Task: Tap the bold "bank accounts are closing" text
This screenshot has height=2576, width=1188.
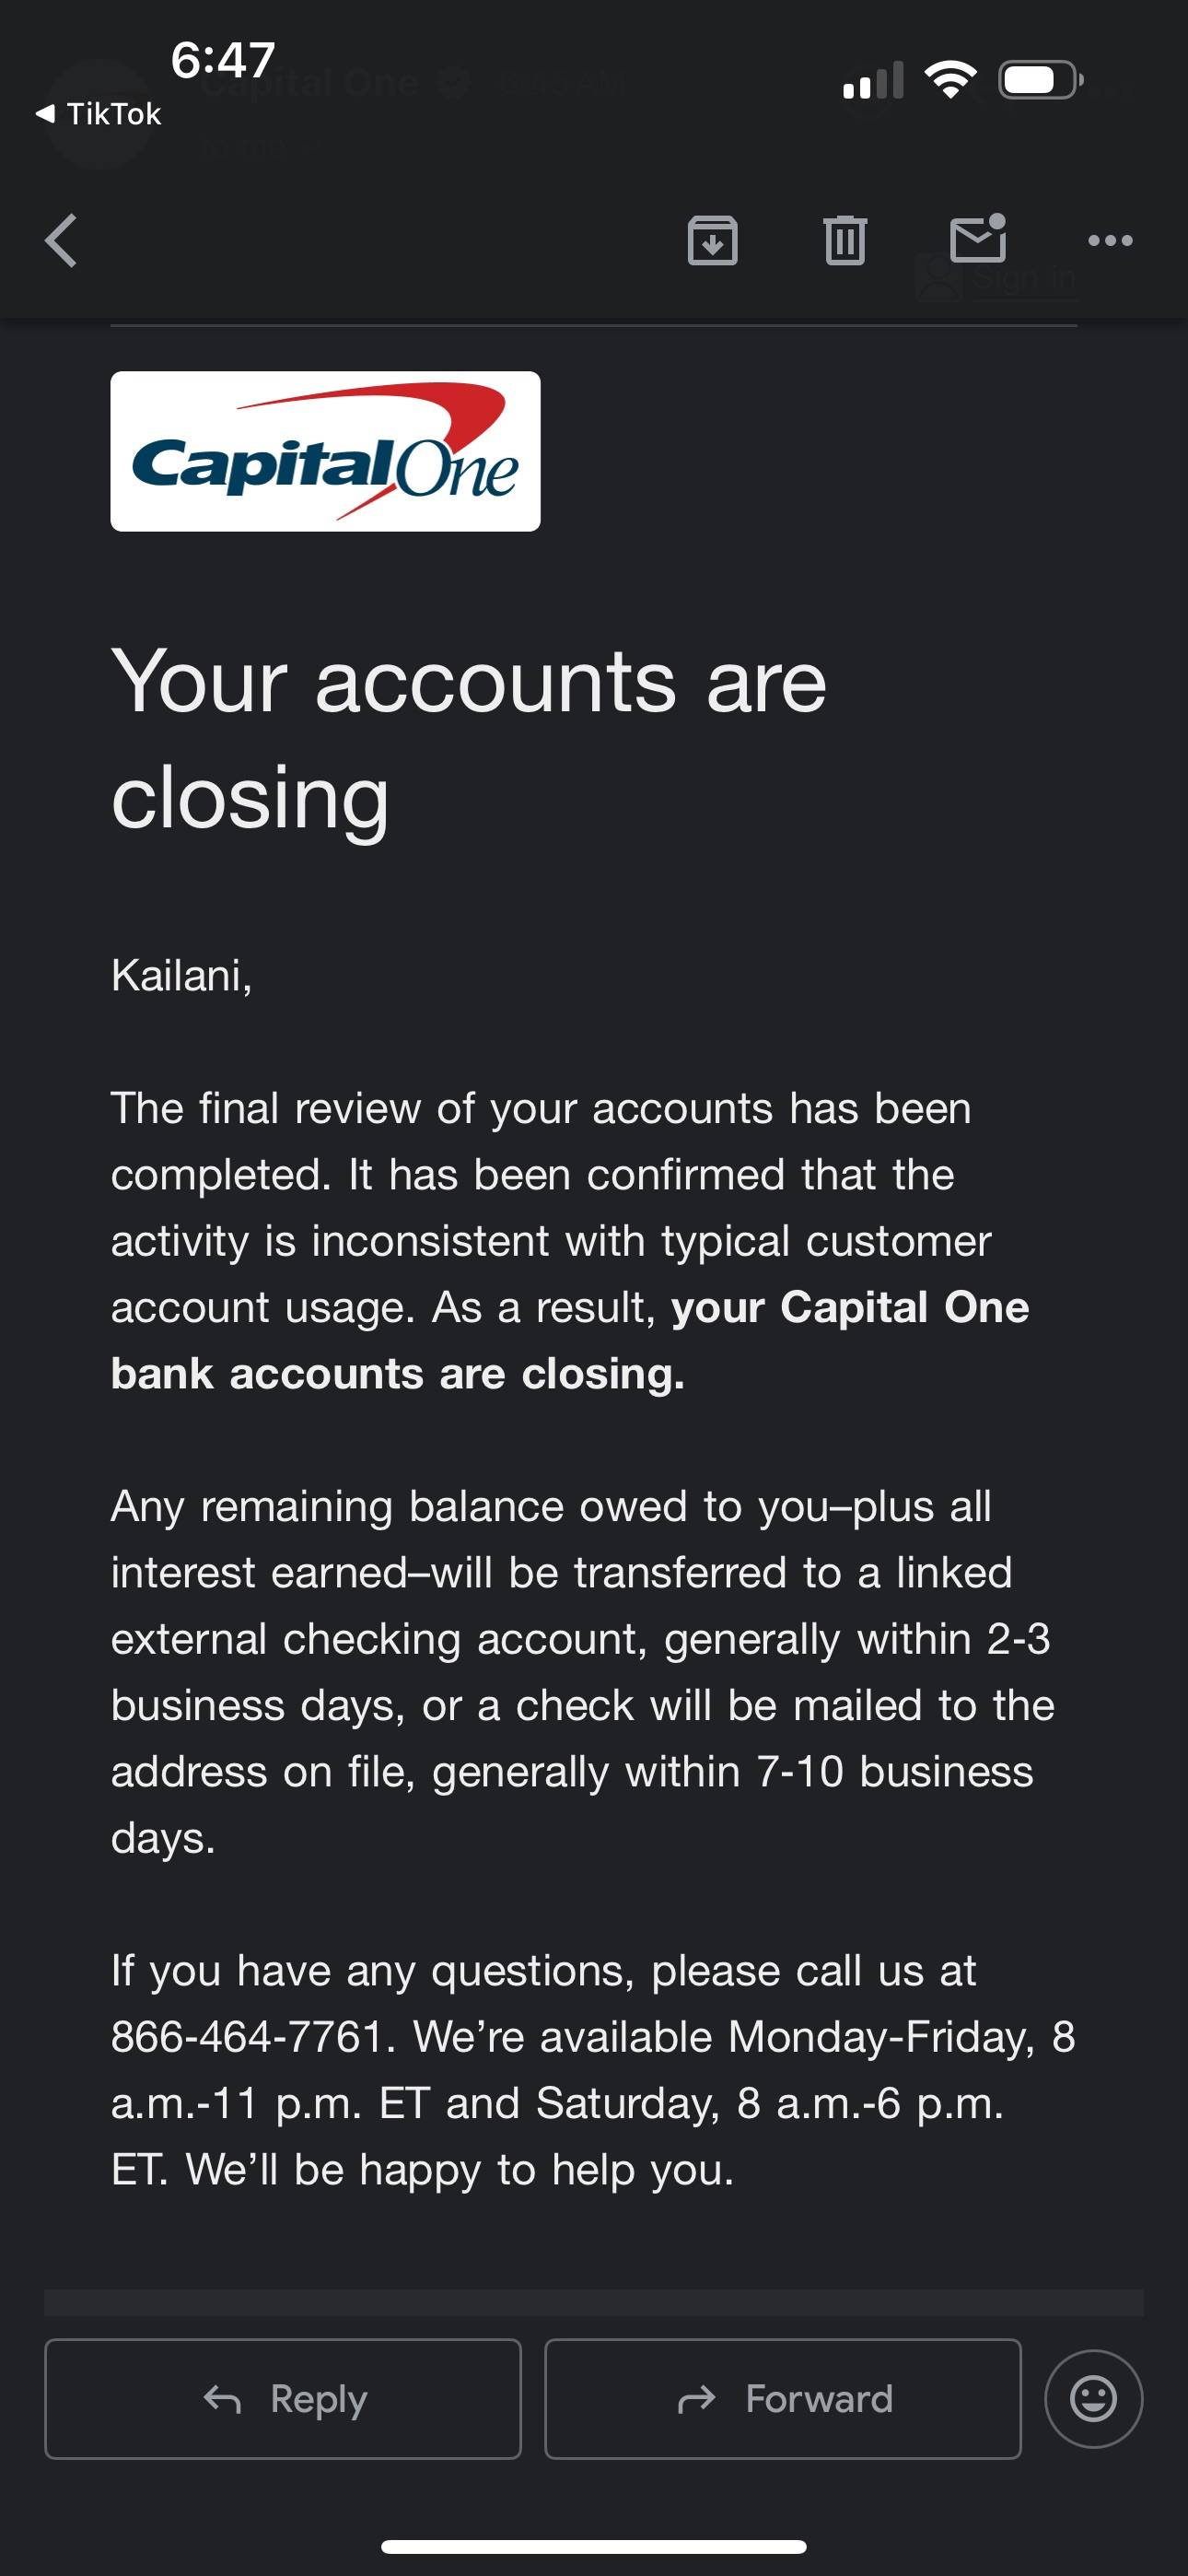Action: coord(398,1373)
